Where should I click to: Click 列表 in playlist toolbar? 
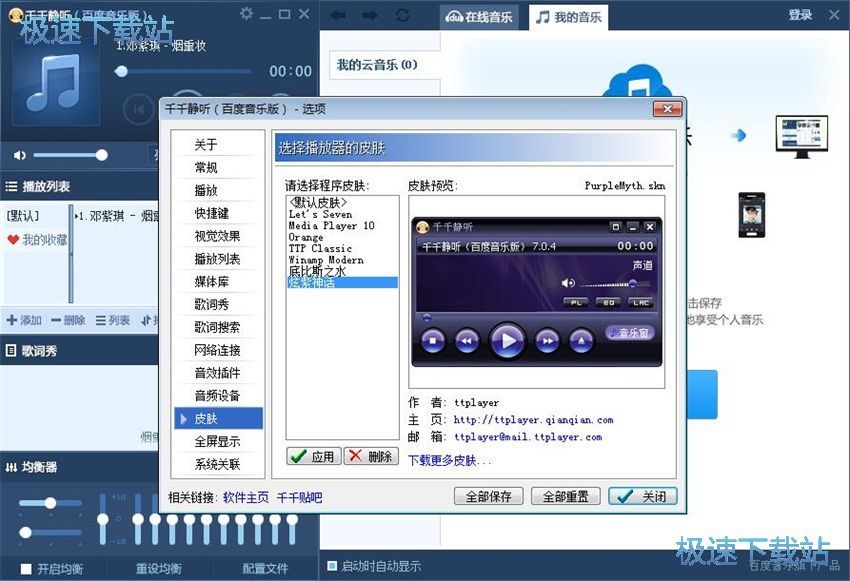(x=113, y=320)
